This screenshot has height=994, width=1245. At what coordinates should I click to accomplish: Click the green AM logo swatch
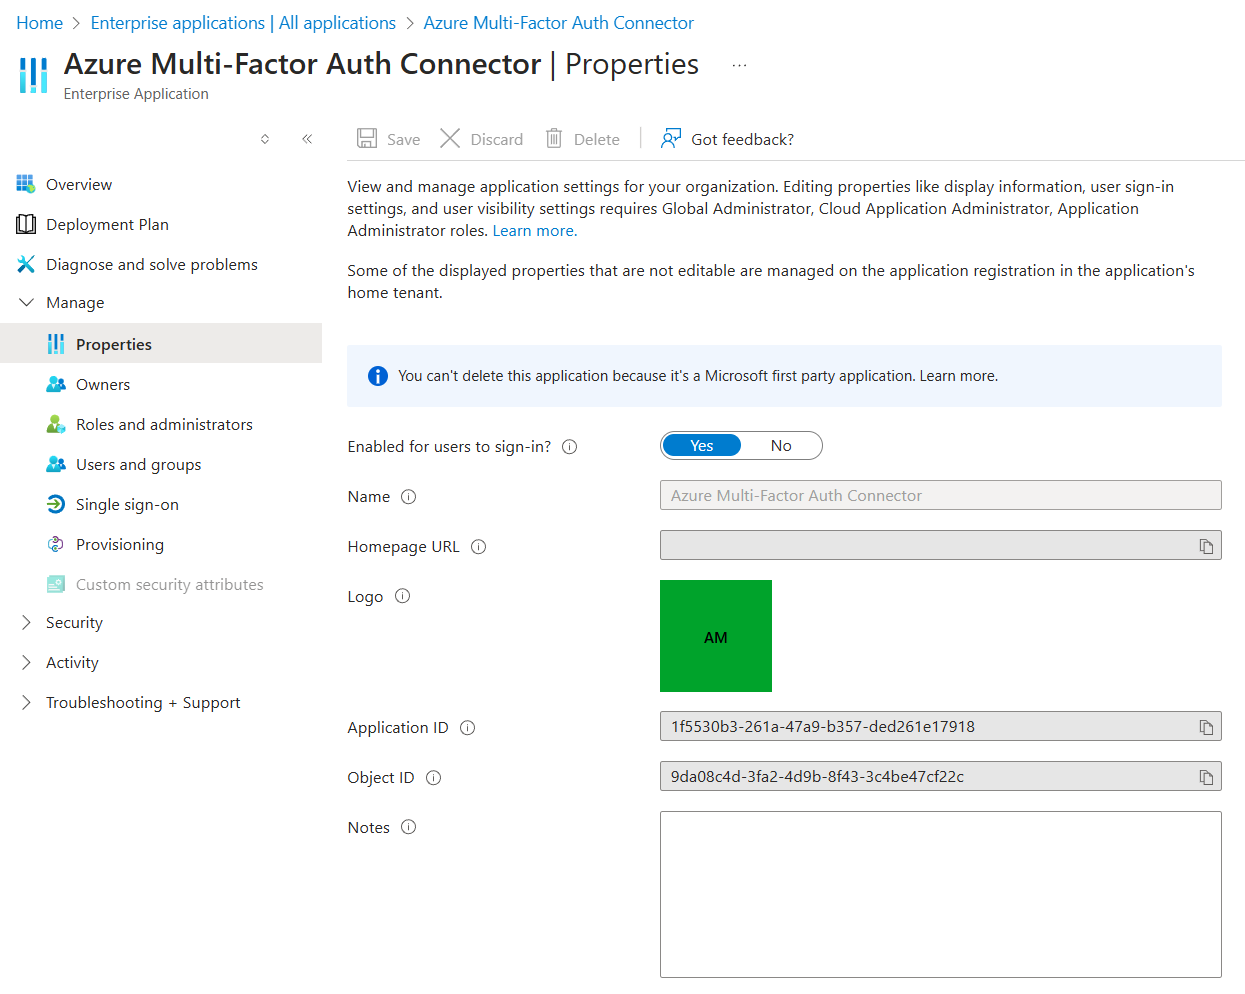point(716,636)
